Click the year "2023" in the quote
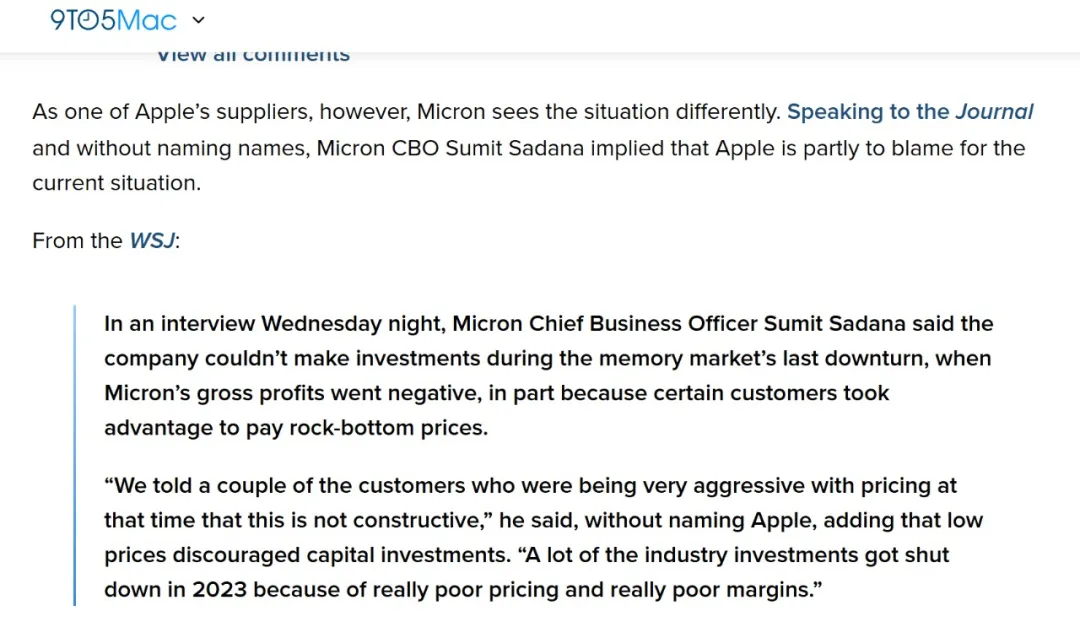The height and width of the screenshot is (638, 1080). pyautogui.click(x=219, y=590)
